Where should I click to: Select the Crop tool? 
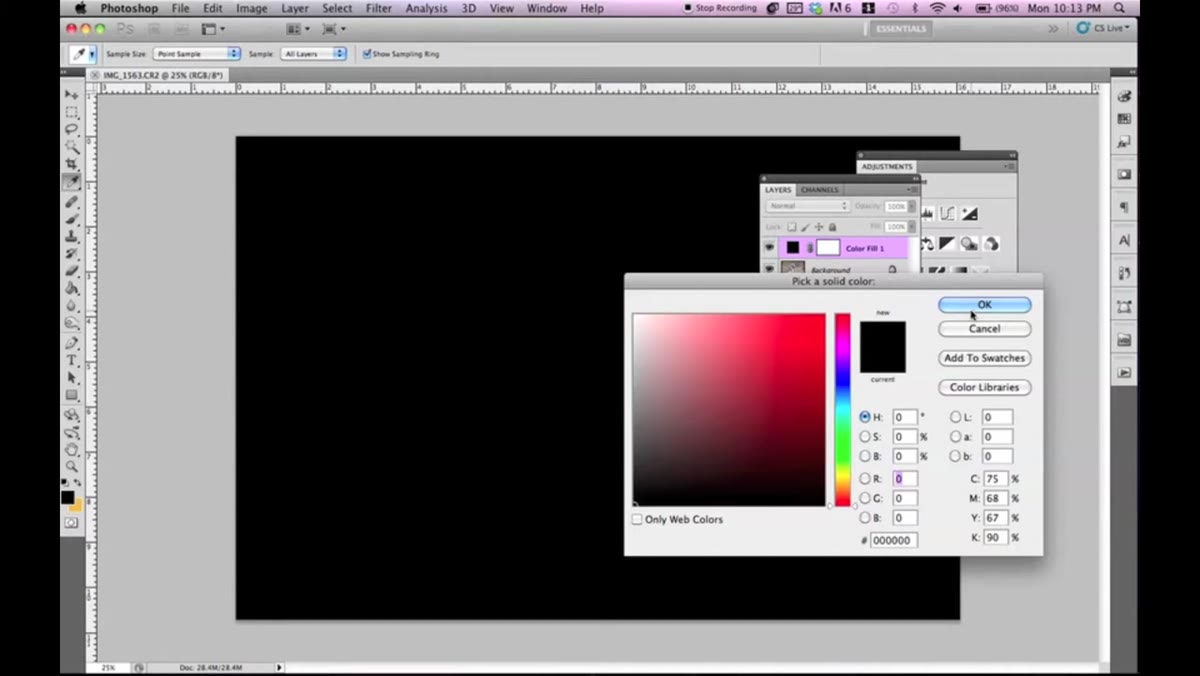[72, 164]
